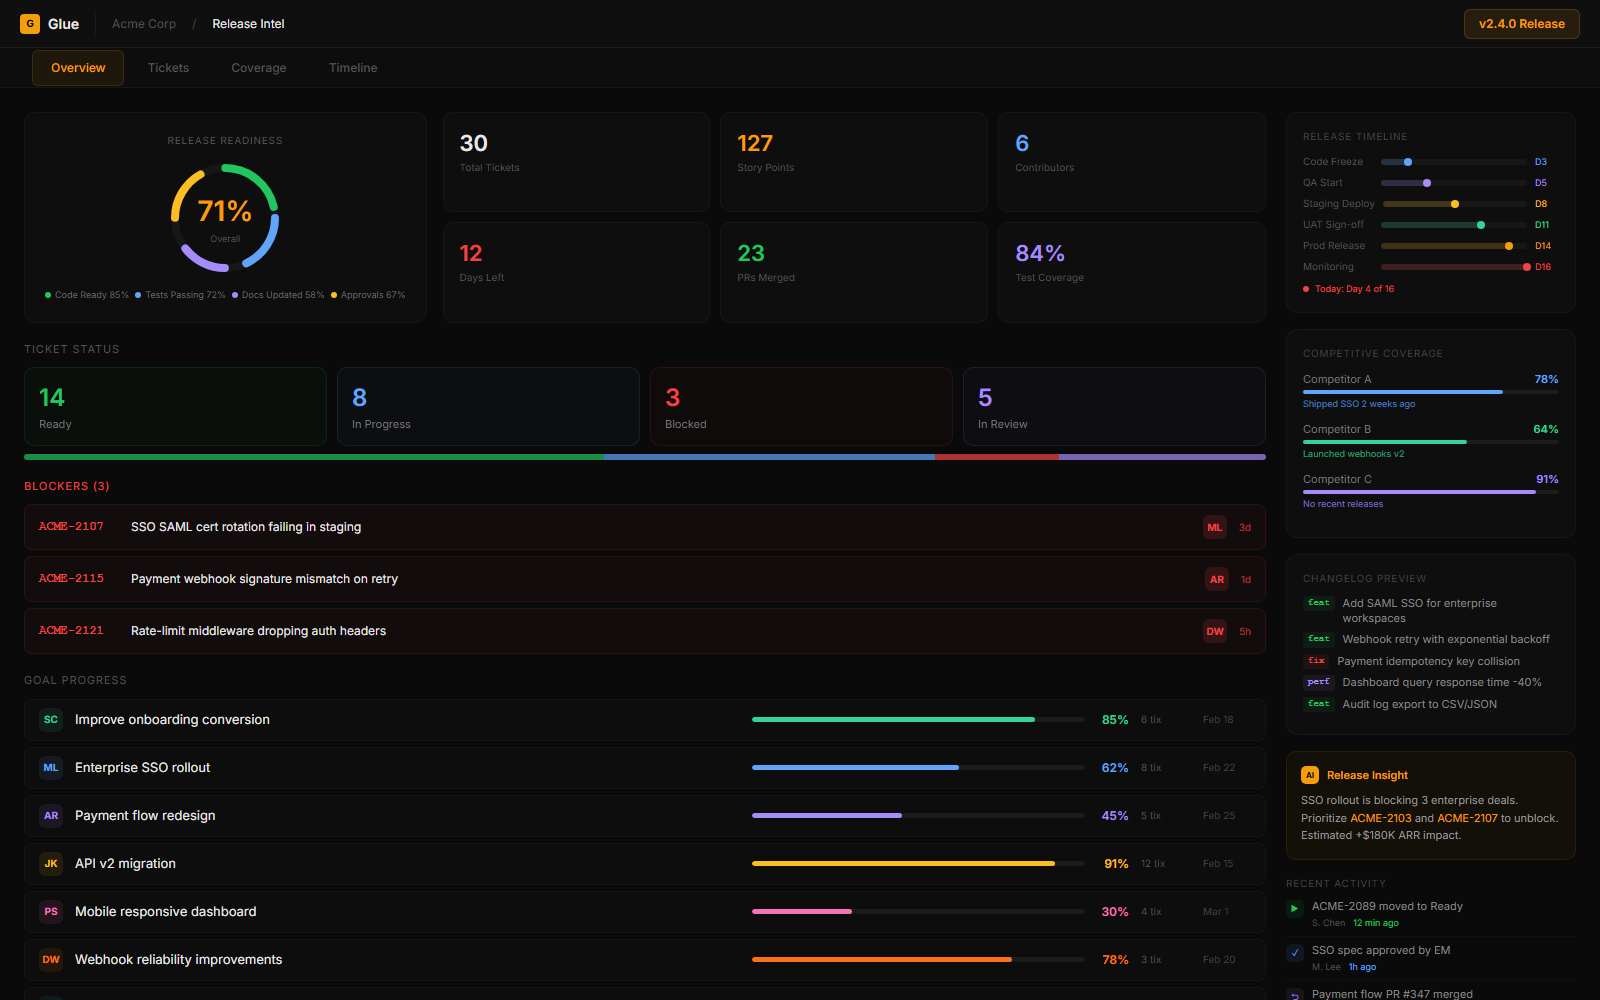
Task: Click the Competitor A coverage bar
Action: (x=1430, y=392)
